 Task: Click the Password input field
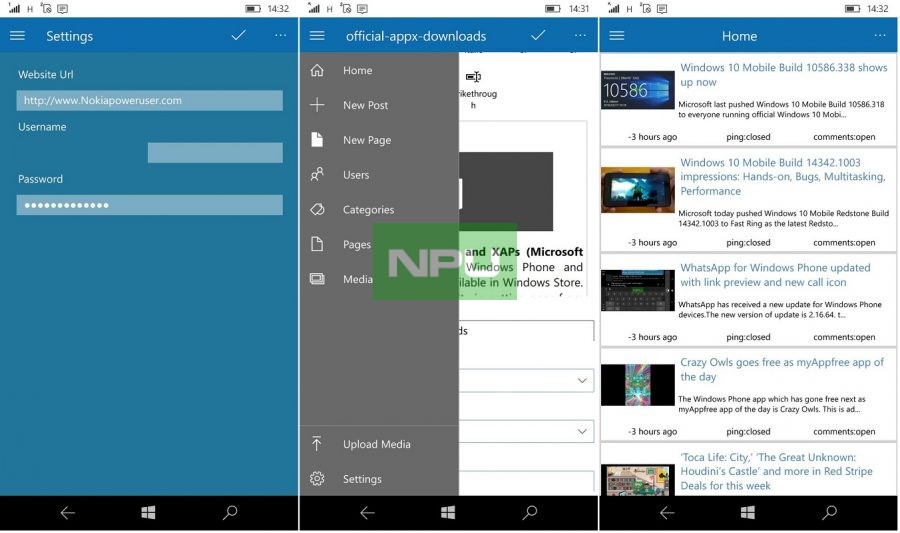149,205
